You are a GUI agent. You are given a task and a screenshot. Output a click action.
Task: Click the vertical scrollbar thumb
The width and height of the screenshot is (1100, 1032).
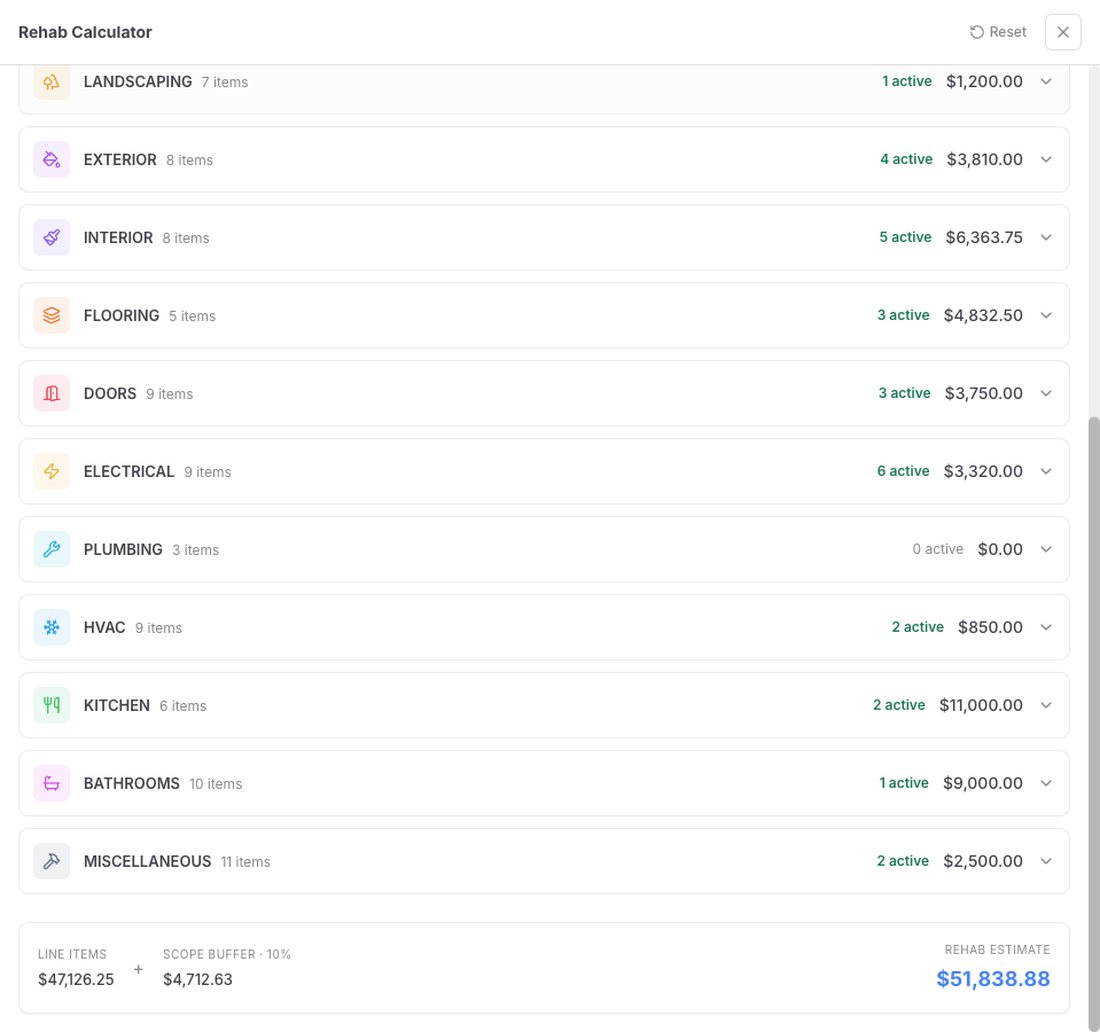pos(1094,723)
